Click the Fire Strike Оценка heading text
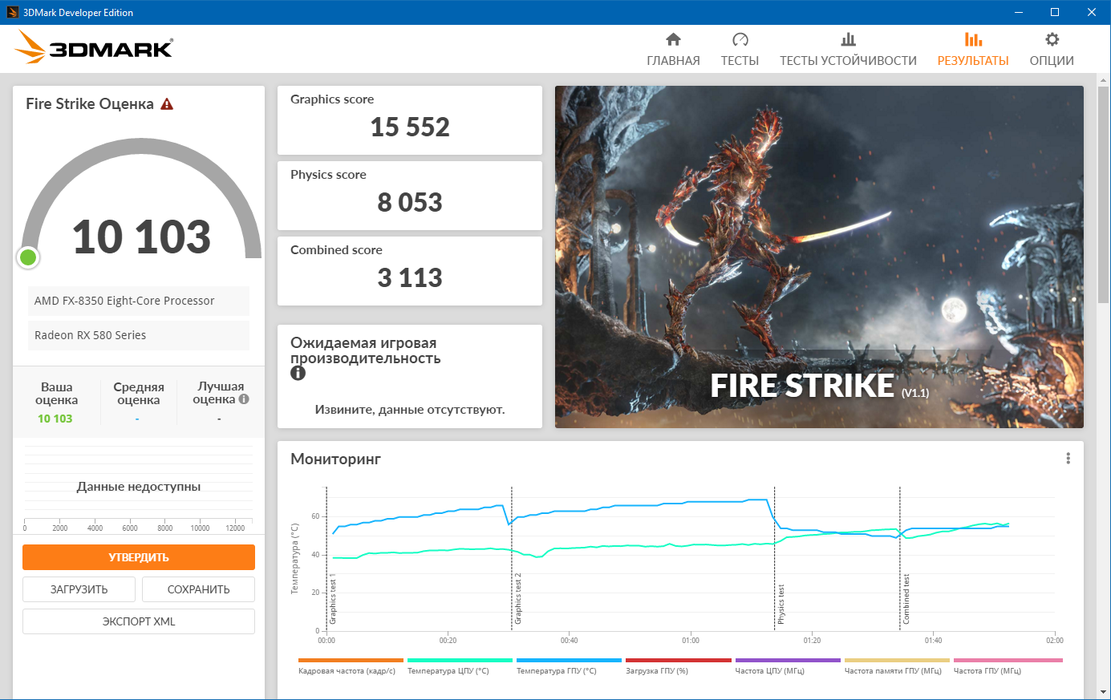Image resolution: width=1111 pixels, height=700 pixels. (89, 104)
